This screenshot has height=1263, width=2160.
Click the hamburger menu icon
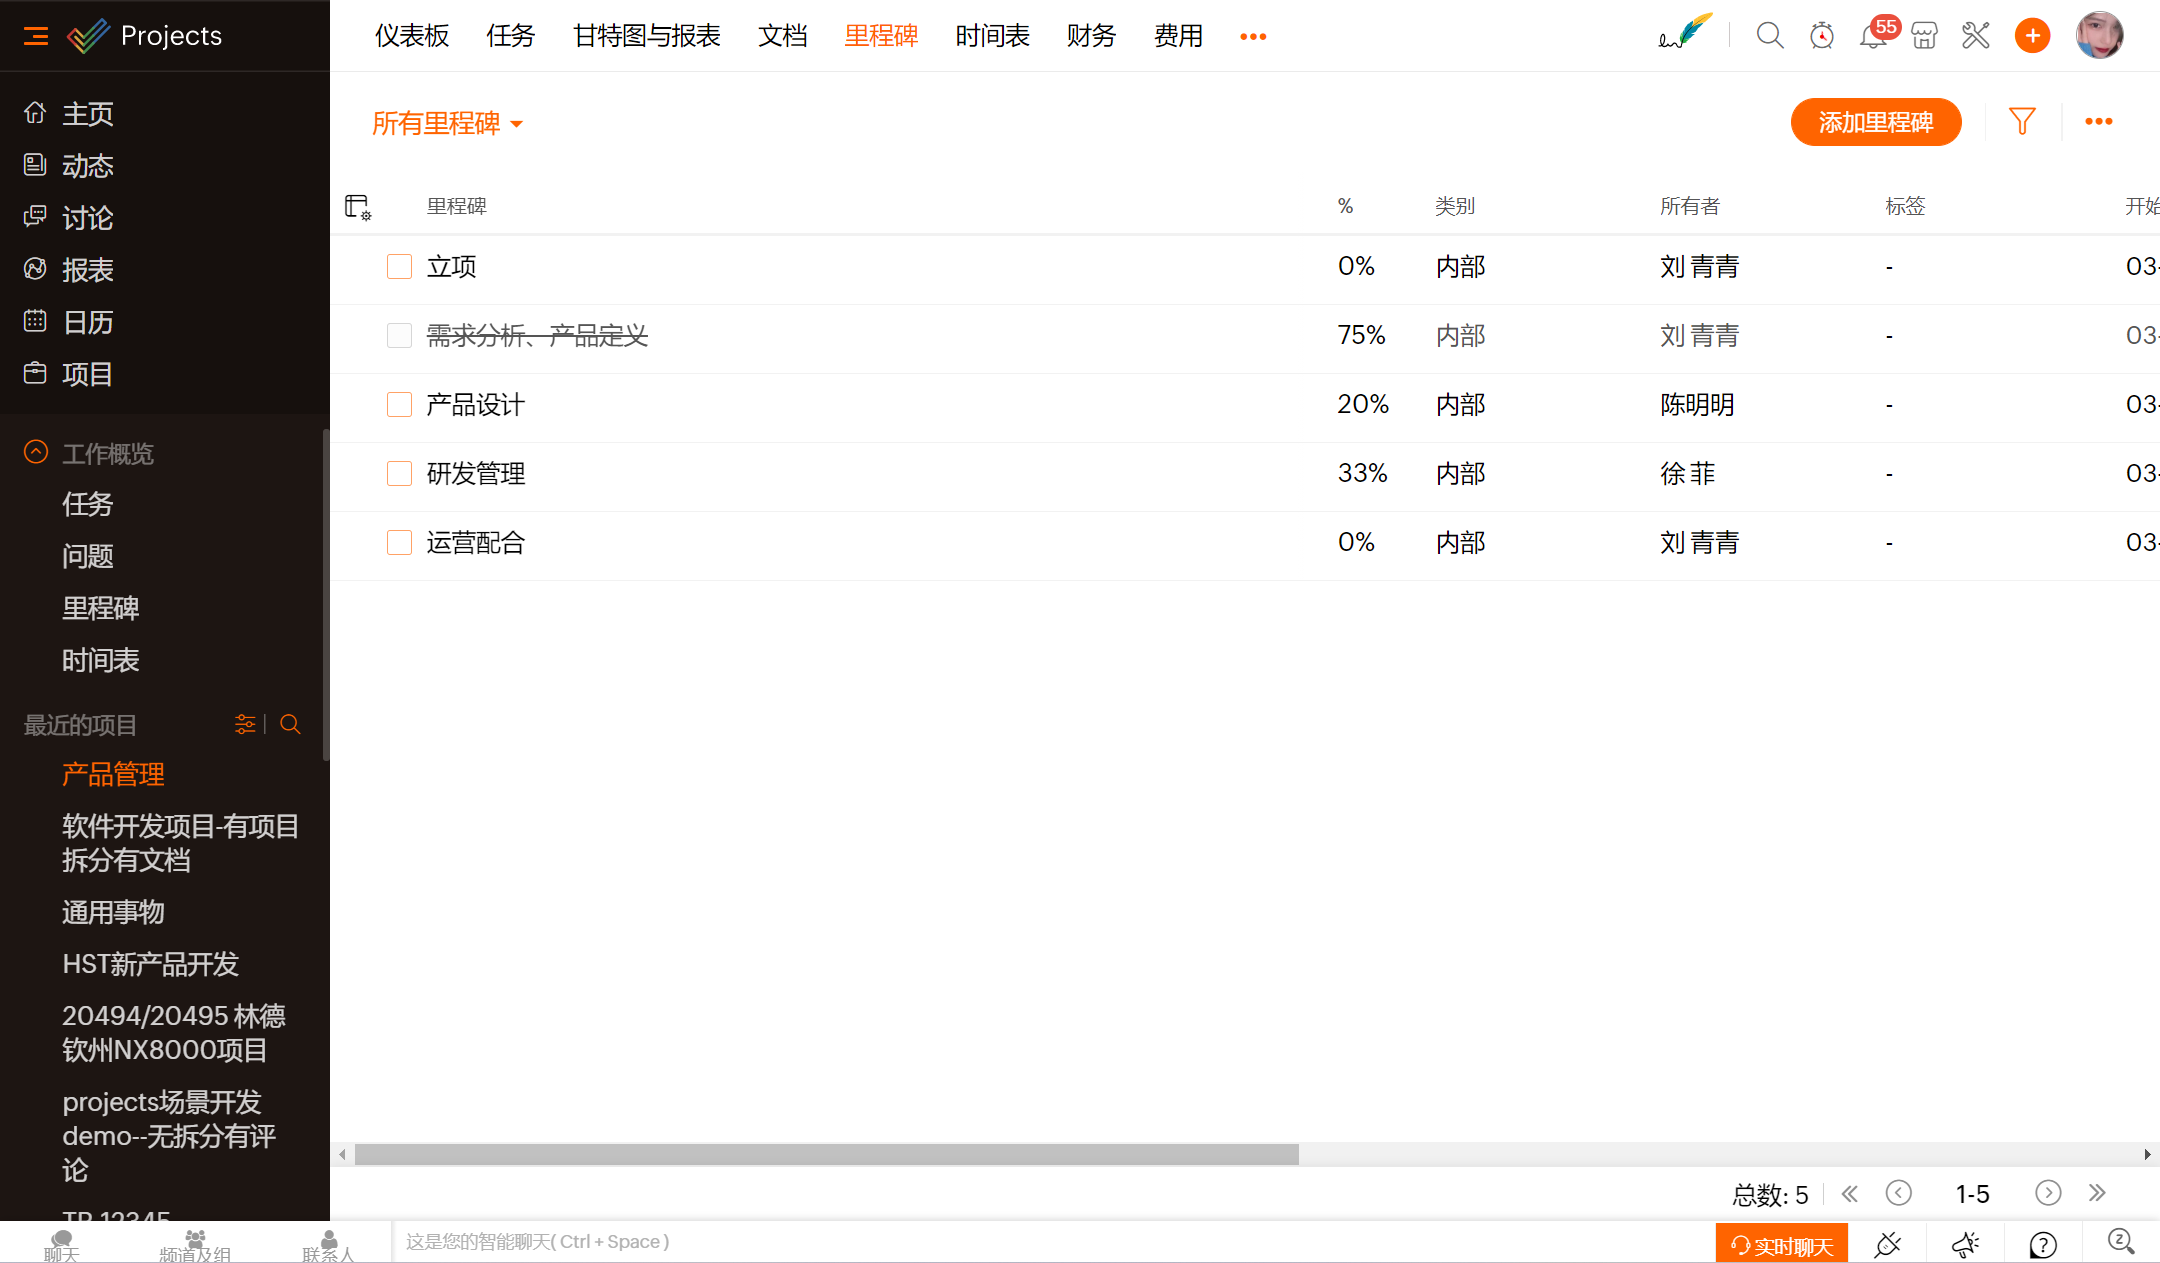36,36
